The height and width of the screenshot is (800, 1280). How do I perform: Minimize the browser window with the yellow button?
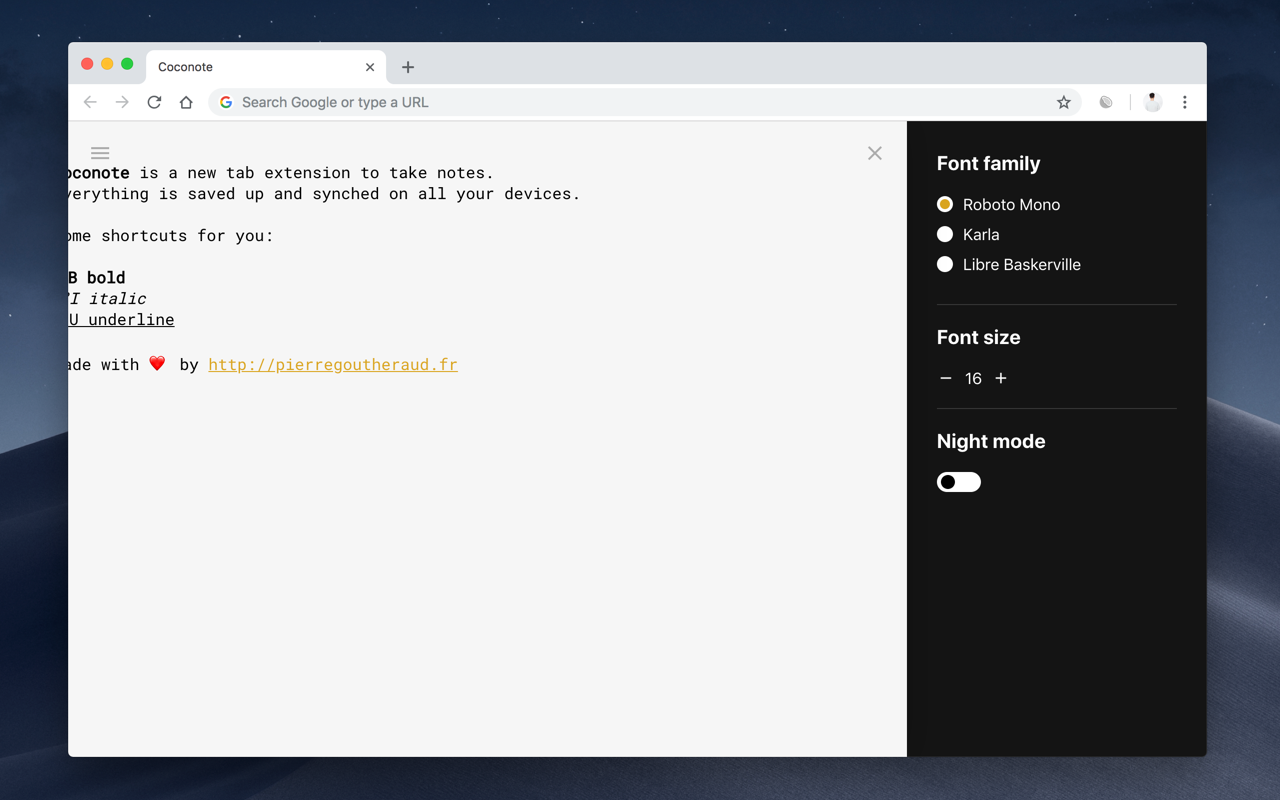107,64
